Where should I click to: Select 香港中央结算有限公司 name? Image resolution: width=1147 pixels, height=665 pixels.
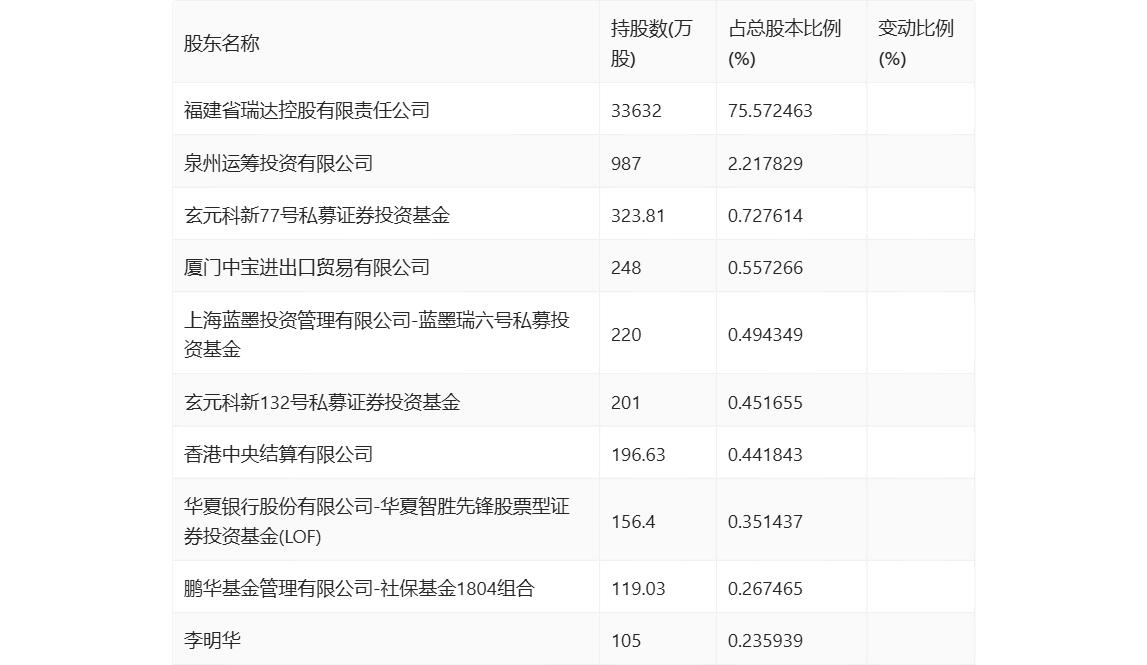[x=278, y=454]
